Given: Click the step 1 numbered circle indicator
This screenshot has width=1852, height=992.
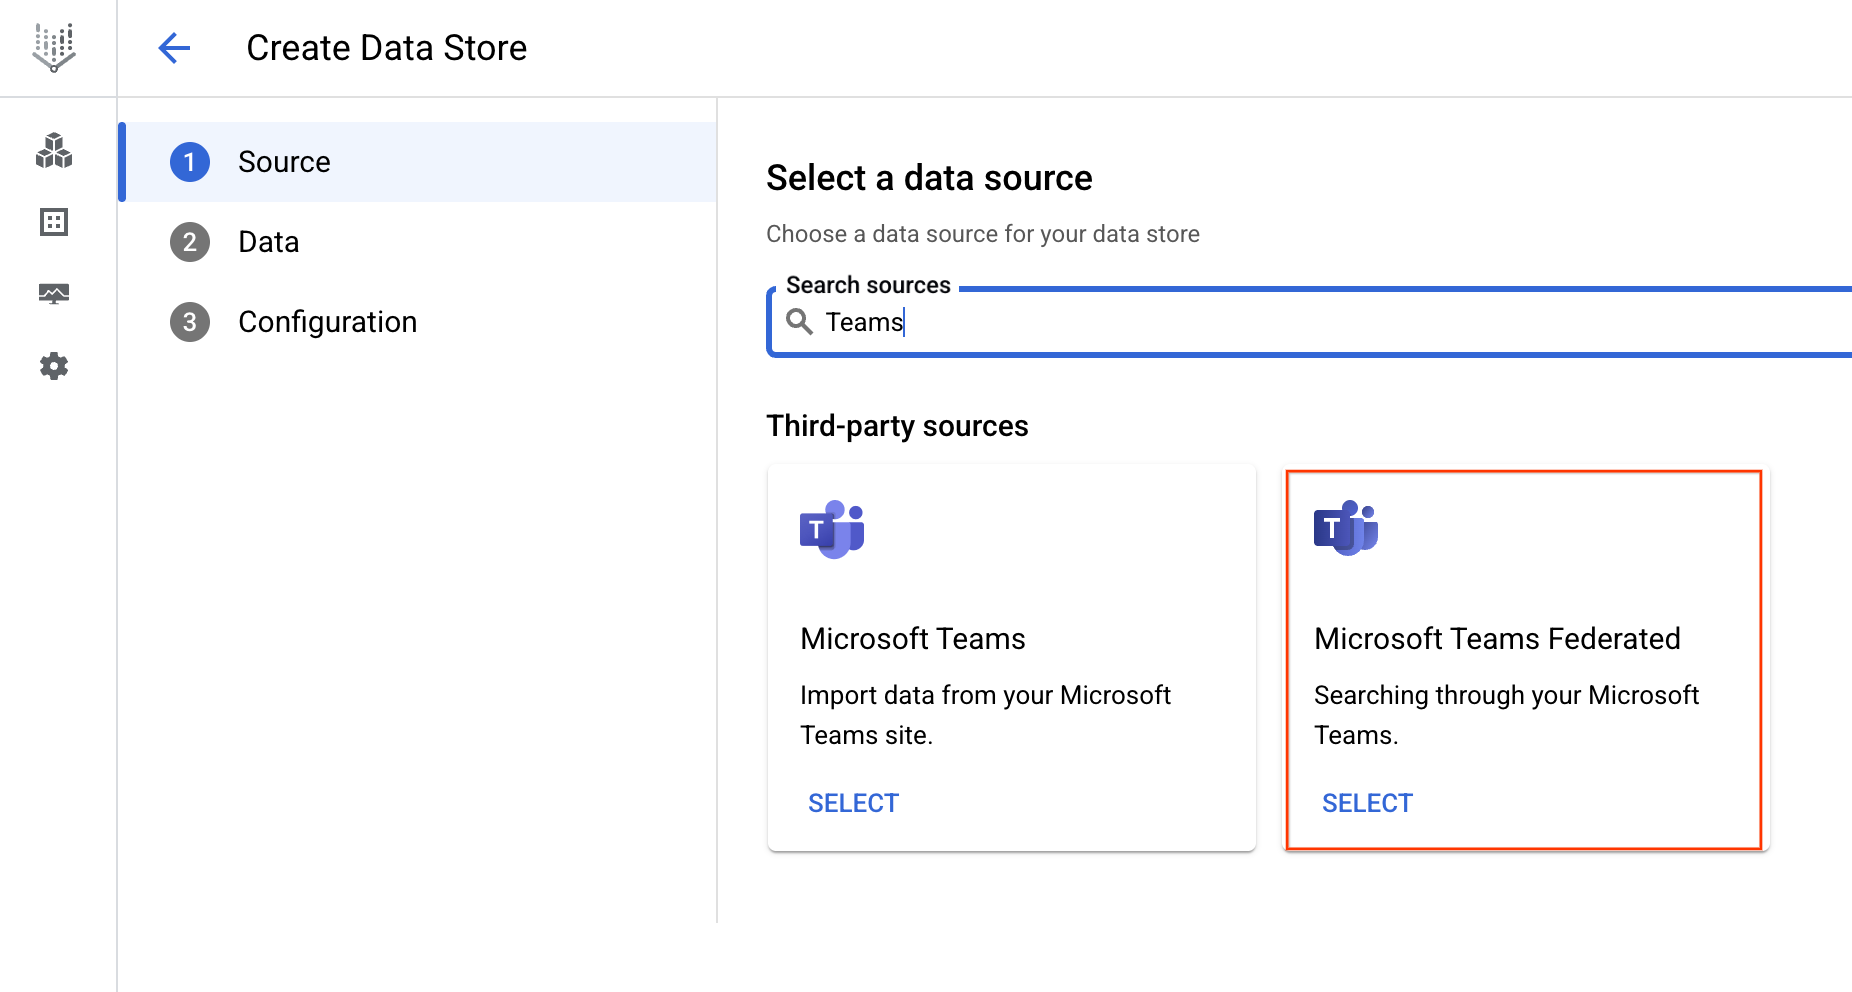Looking at the screenshot, I should tap(189, 161).
